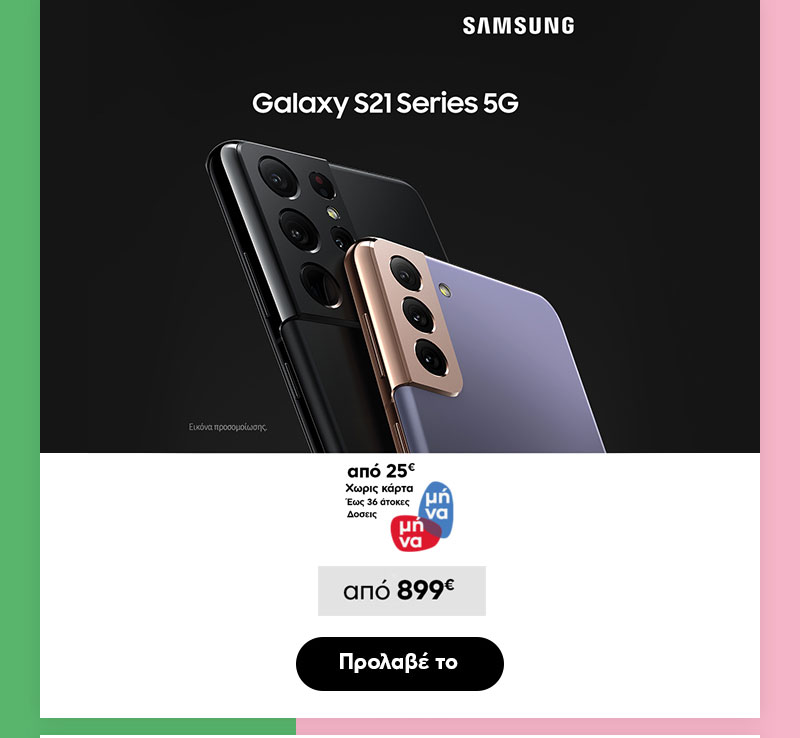This screenshot has width=800, height=738.
Task: Click the Έως 36 άτοκες Δόσεις text
Action: 378,508
